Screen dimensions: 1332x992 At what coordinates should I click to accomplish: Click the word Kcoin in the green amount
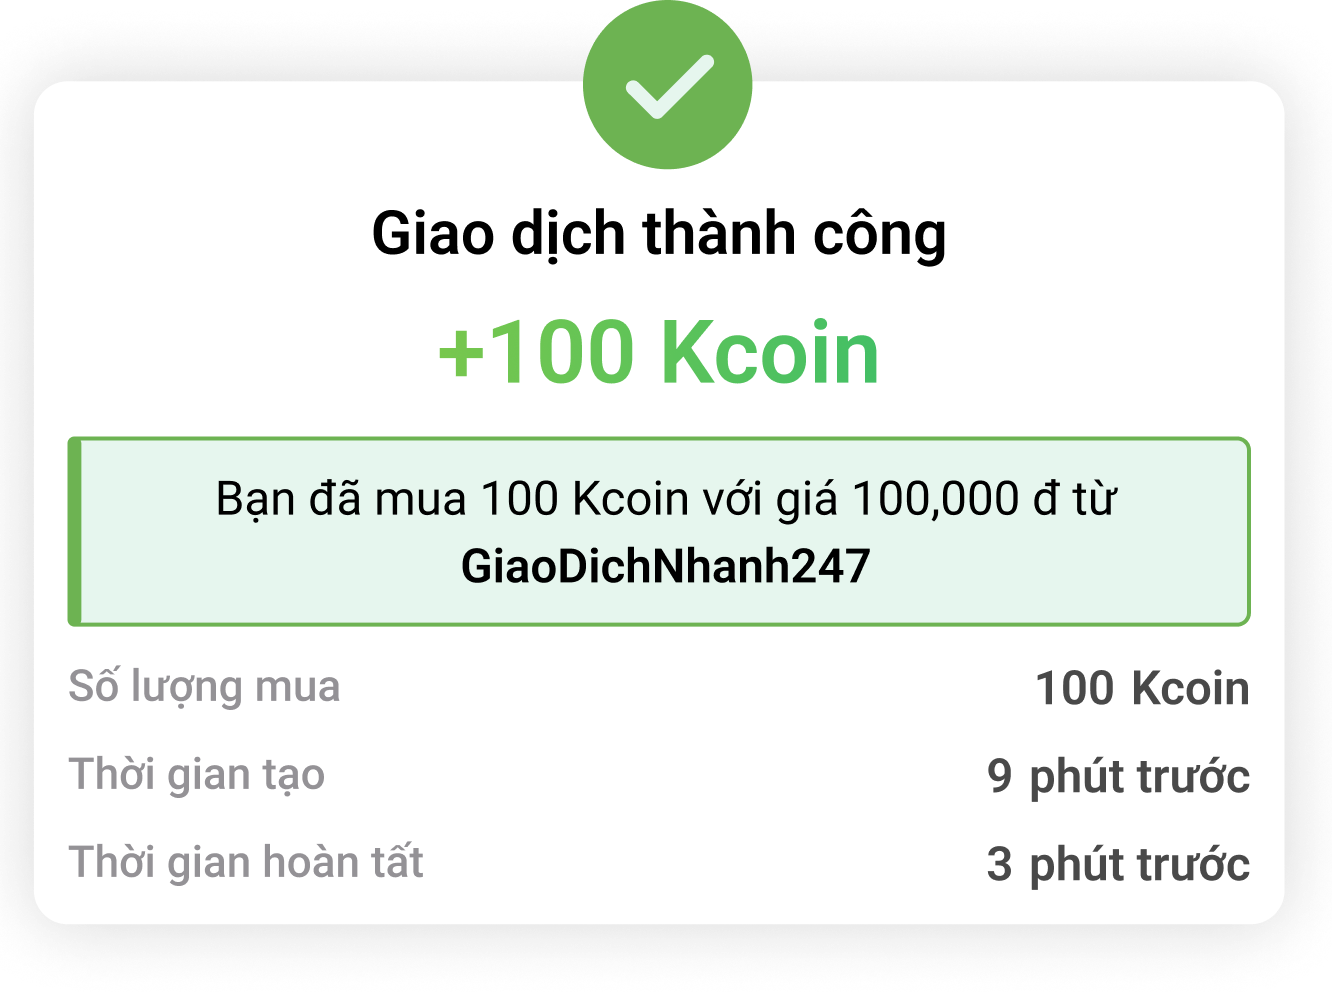pos(770,351)
